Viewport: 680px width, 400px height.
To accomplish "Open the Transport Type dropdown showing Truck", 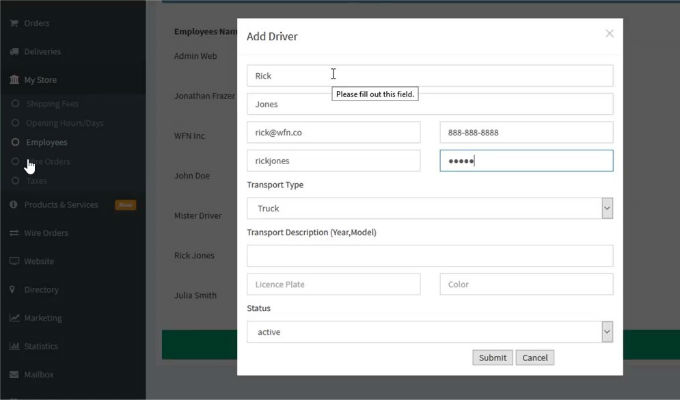I will coord(430,208).
